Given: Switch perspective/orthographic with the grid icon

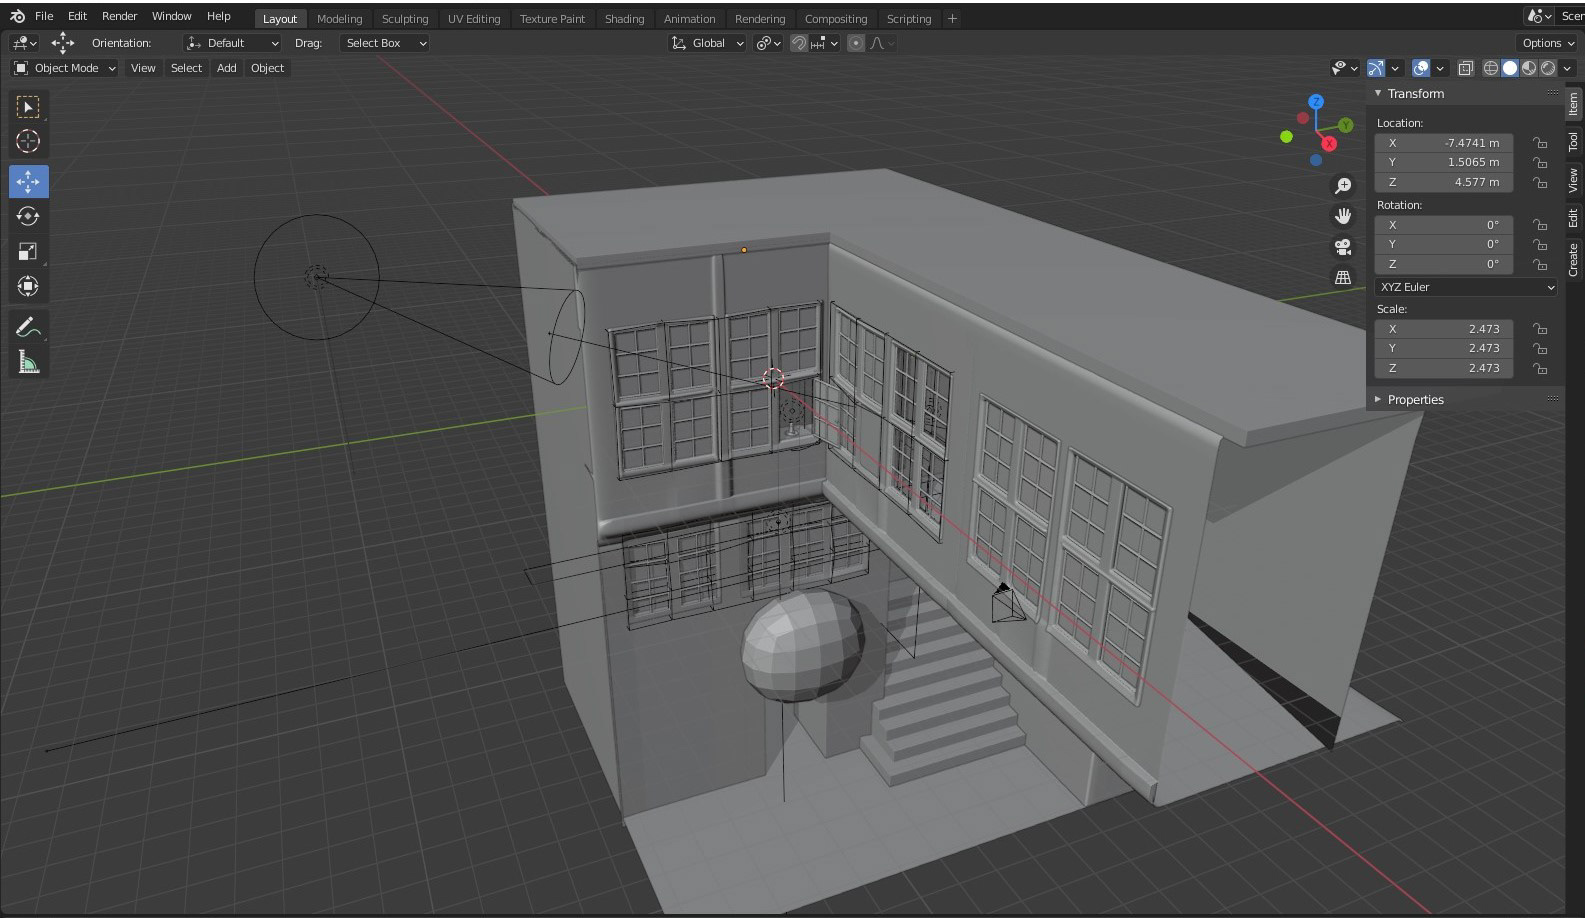Looking at the screenshot, I should 1343,277.
